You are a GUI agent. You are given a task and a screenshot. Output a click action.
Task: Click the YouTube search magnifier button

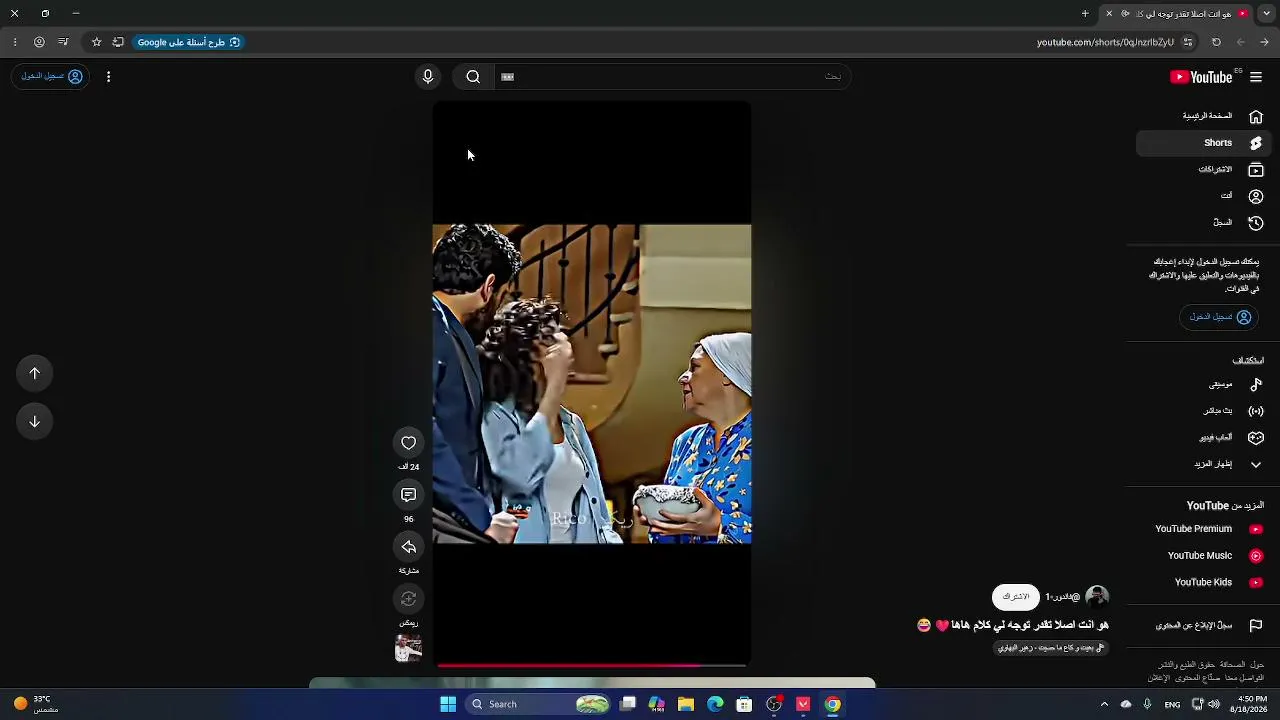(x=473, y=77)
